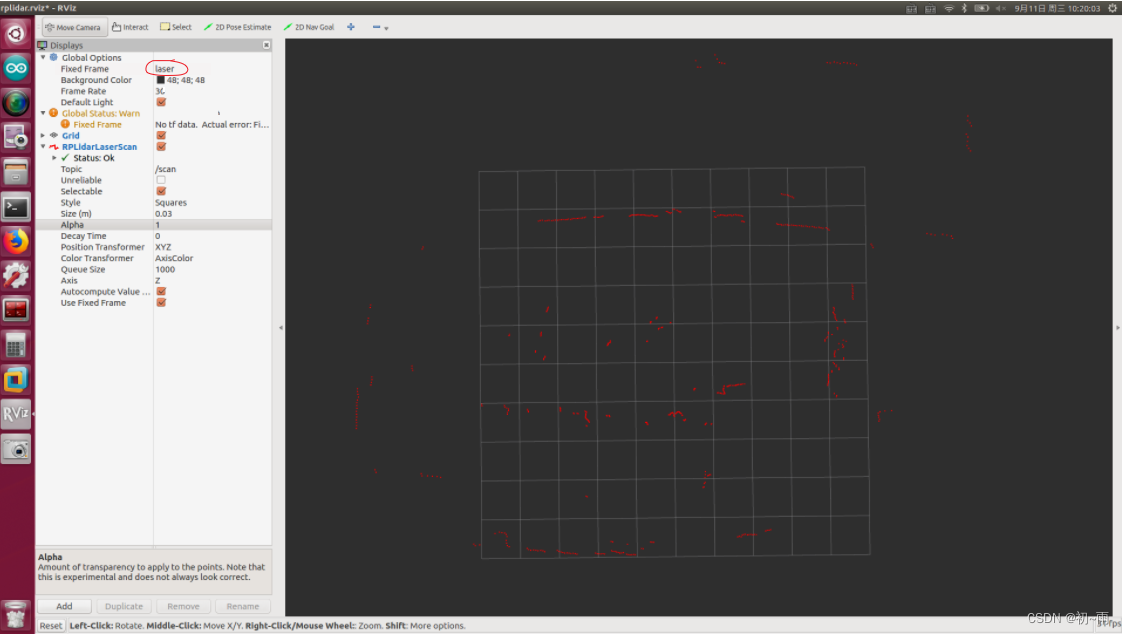The height and width of the screenshot is (634, 1125).
Task: Select the Move Camera tool
Action: coord(74,27)
